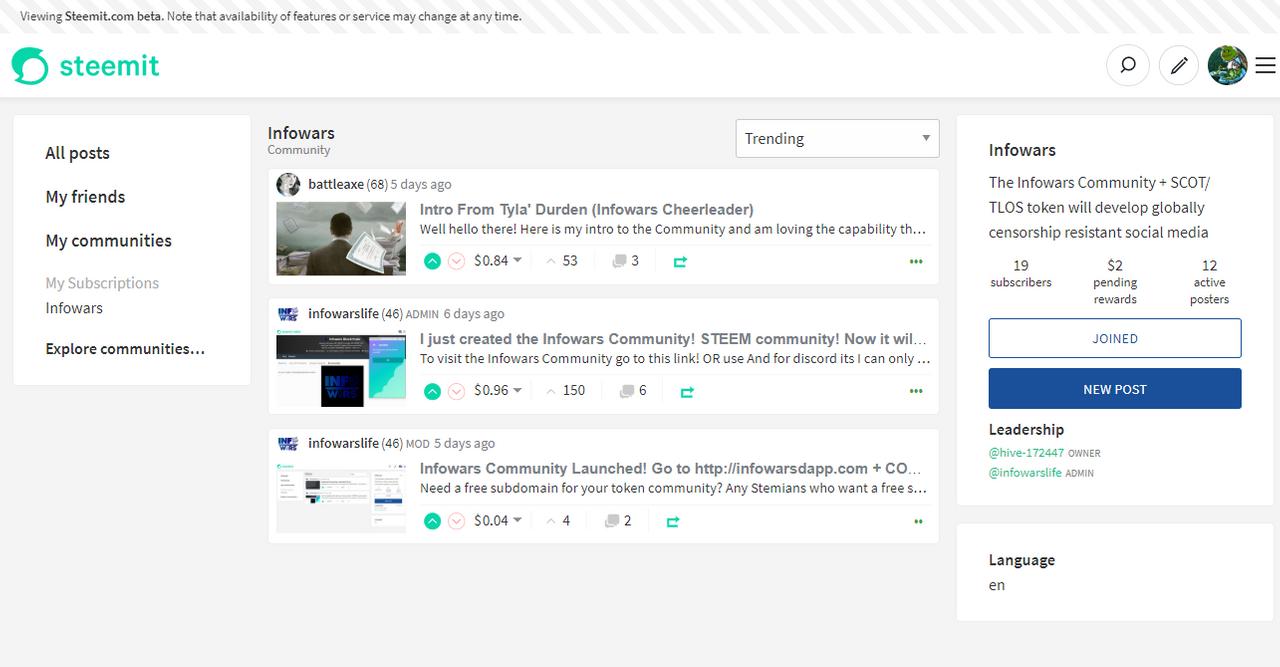Open thumbnail of the $0.96 post
This screenshot has width=1280, height=667.
coord(341,369)
